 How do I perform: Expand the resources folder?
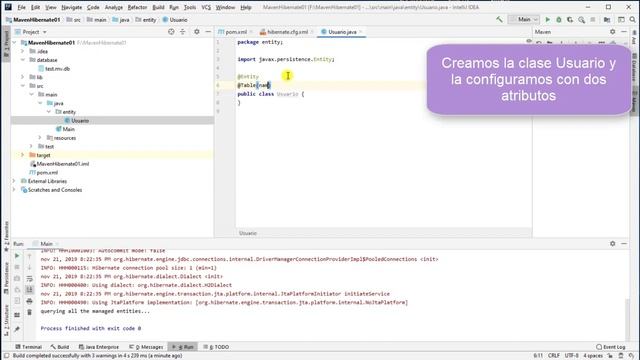coord(40,138)
